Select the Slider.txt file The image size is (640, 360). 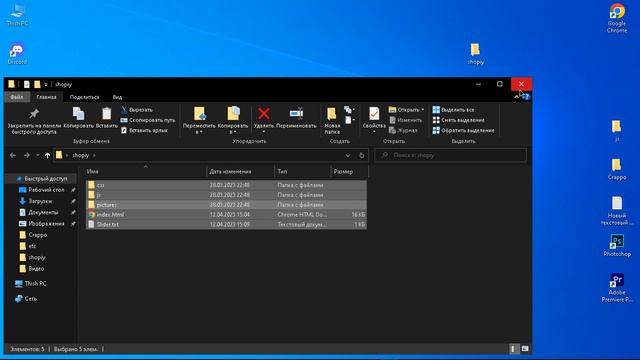pyautogui.click(x=226, y=224)
